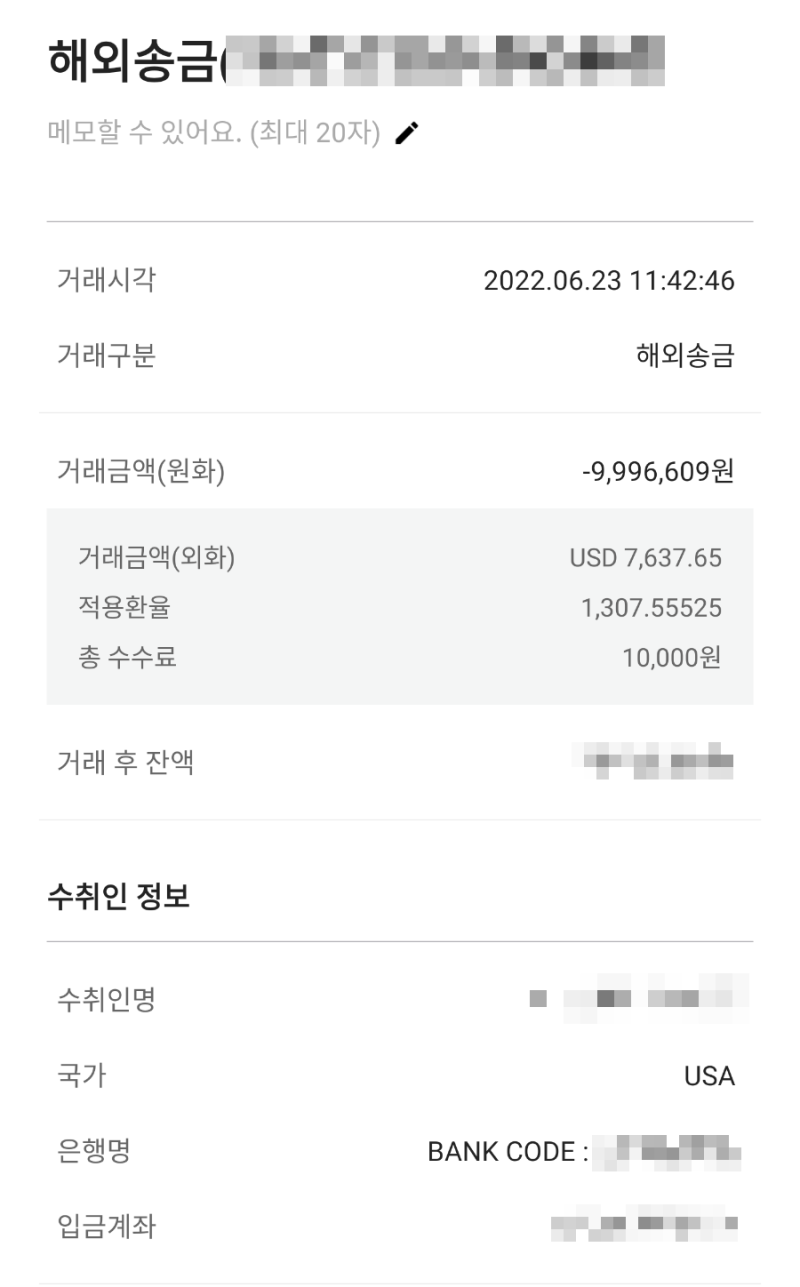Tap the 해외송금 transaction type value
The image size is (800, 1287).
[x=685, y=356]
